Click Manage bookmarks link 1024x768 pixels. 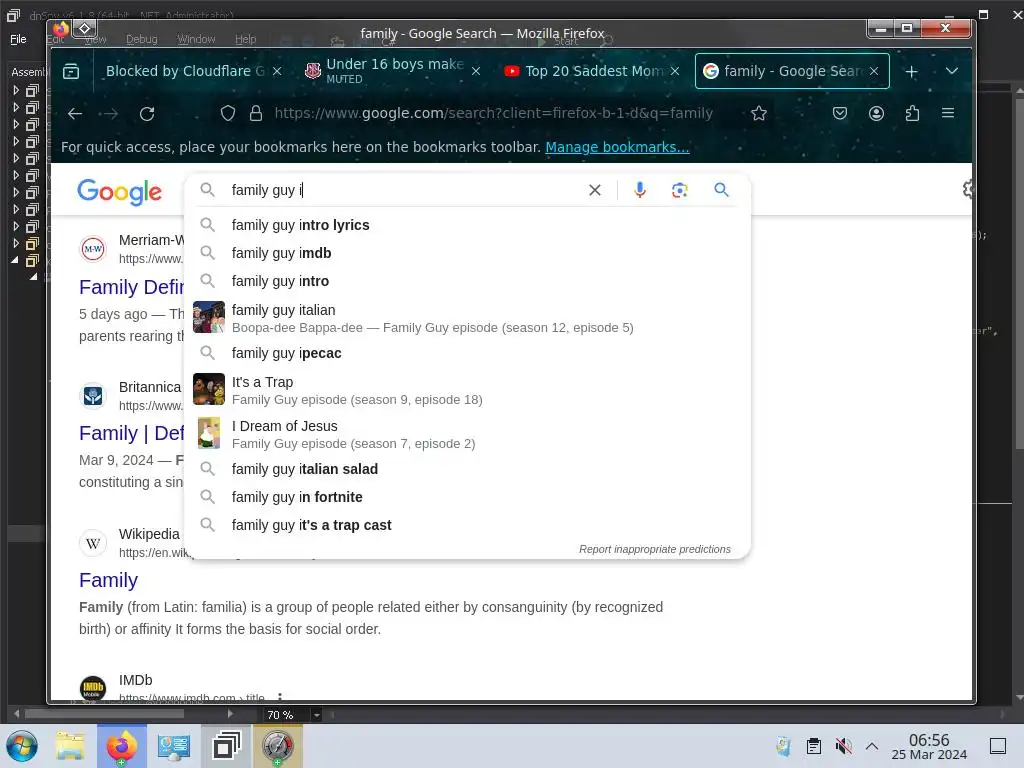point(617,147)
